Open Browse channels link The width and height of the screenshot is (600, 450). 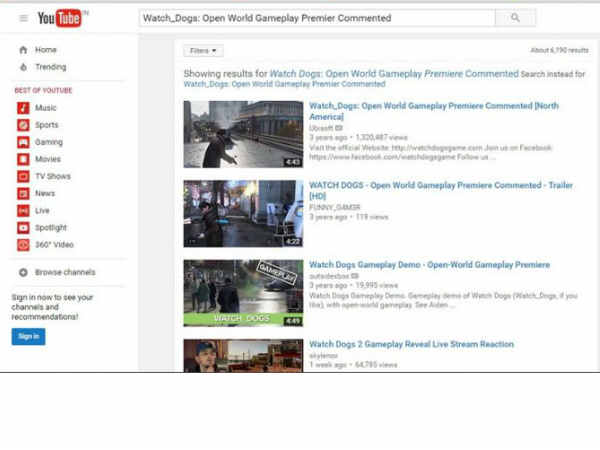pyautogui.click(x=65, y=272)
